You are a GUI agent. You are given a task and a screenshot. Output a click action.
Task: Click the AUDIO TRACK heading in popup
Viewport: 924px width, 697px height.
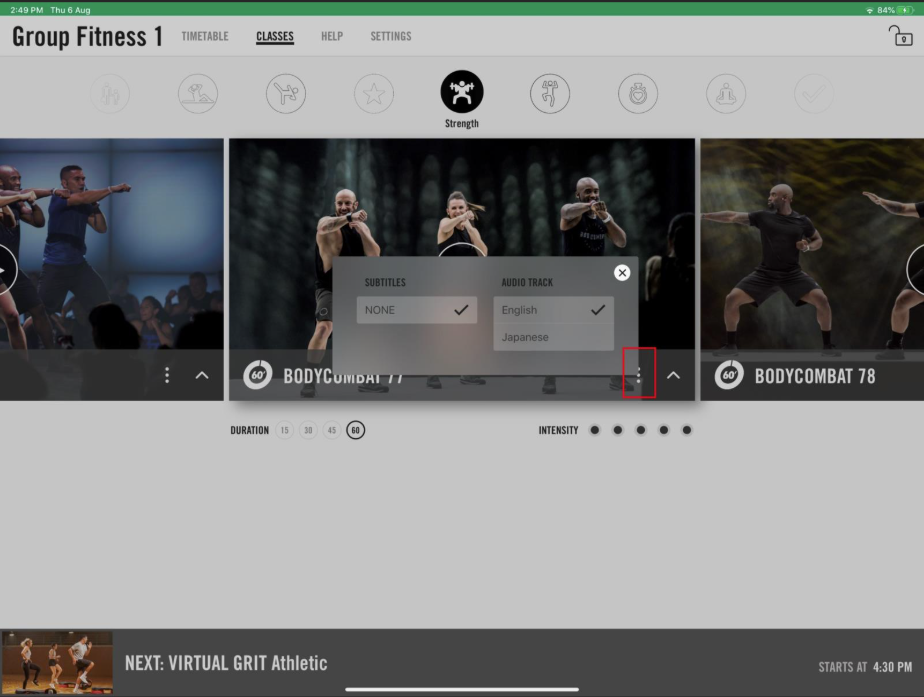click(x=527, y=283)
